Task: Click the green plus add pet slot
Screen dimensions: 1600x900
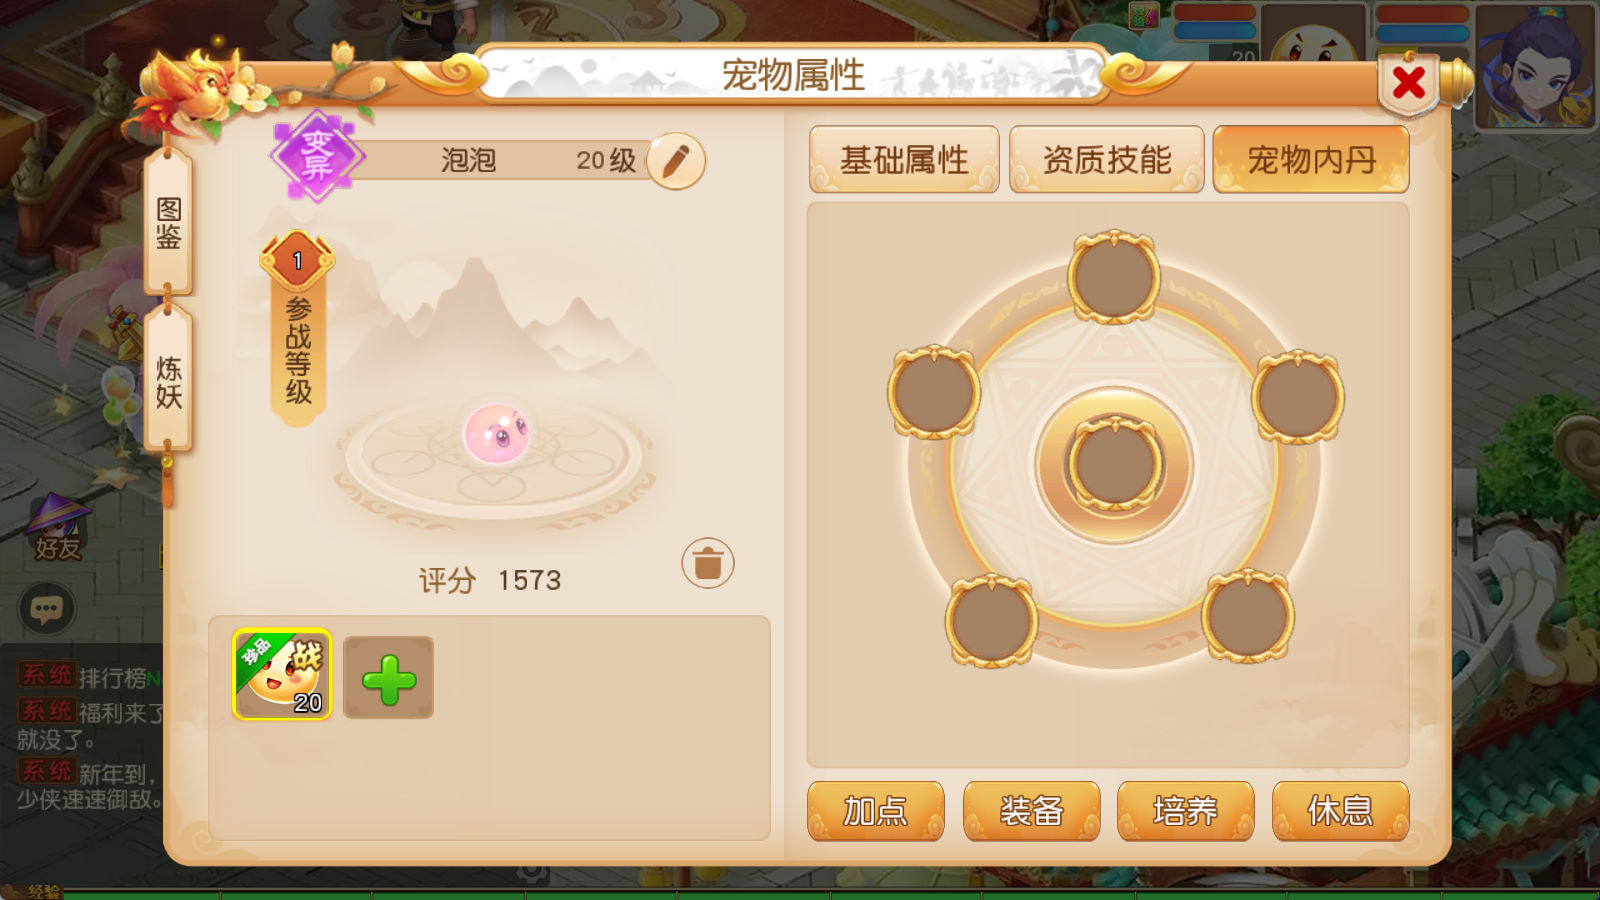Action: pos(388,678)
